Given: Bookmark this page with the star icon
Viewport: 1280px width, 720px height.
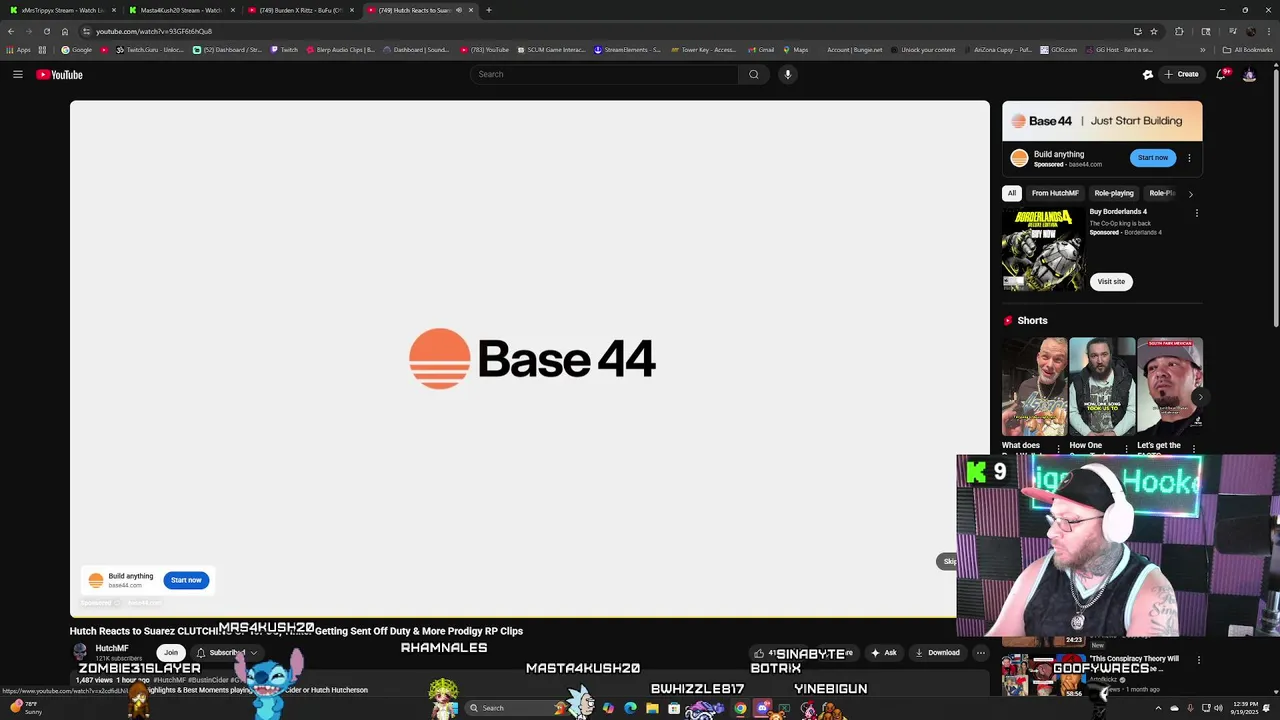Looking at the screenshot, I should (1154, 31).
